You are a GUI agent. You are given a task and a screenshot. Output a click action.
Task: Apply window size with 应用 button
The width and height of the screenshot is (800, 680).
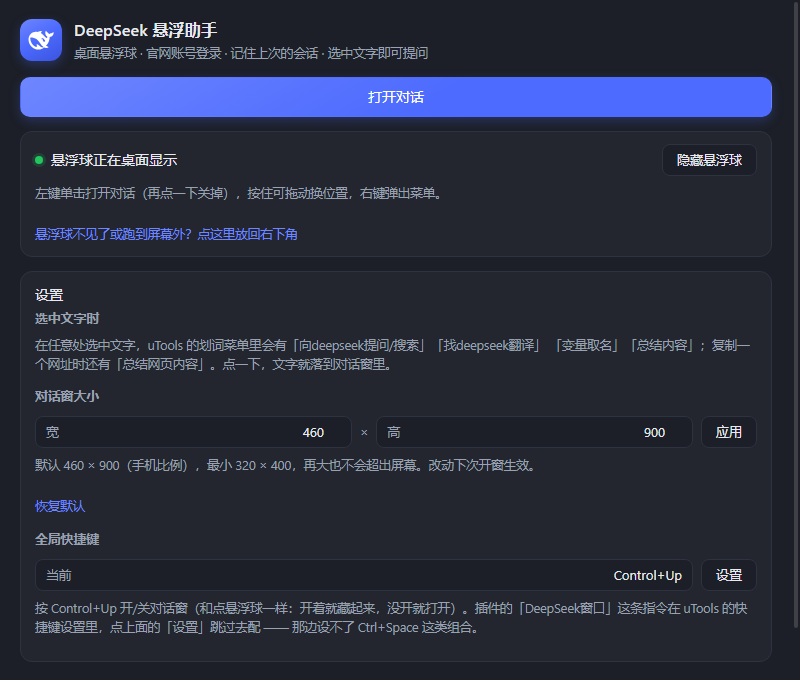729,432
